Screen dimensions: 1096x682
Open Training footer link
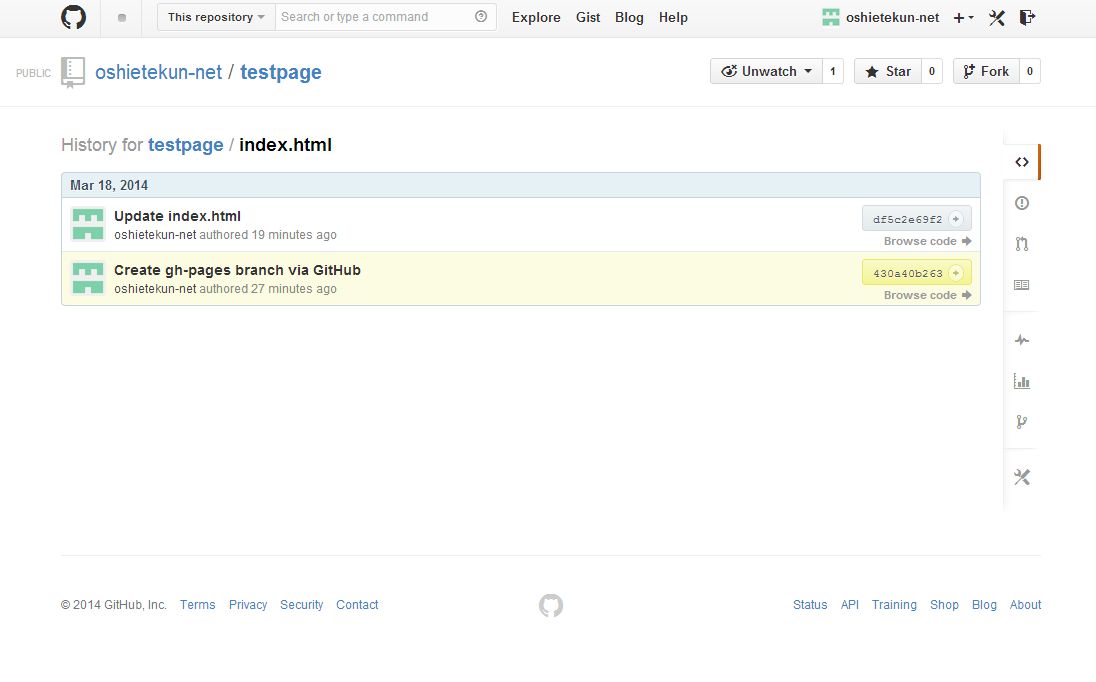(894, 604)
